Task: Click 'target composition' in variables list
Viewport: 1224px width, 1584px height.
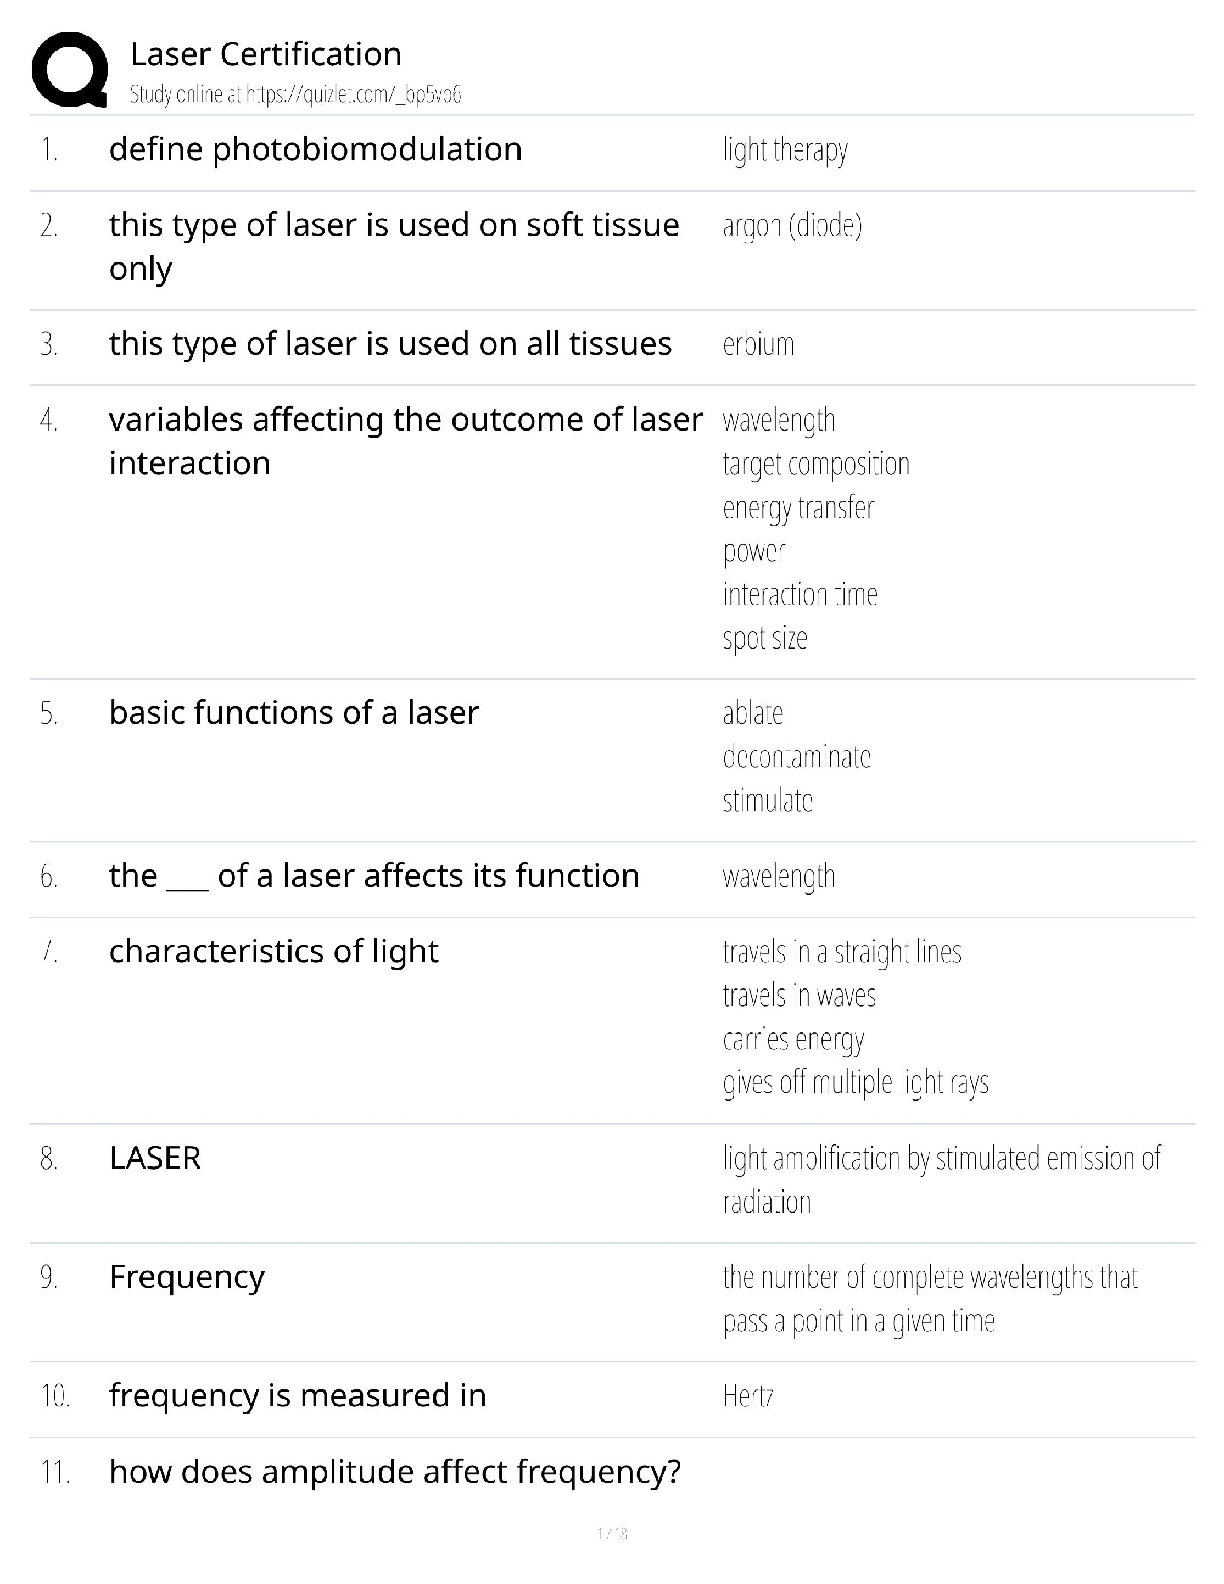Action: (x=816, y=464)
